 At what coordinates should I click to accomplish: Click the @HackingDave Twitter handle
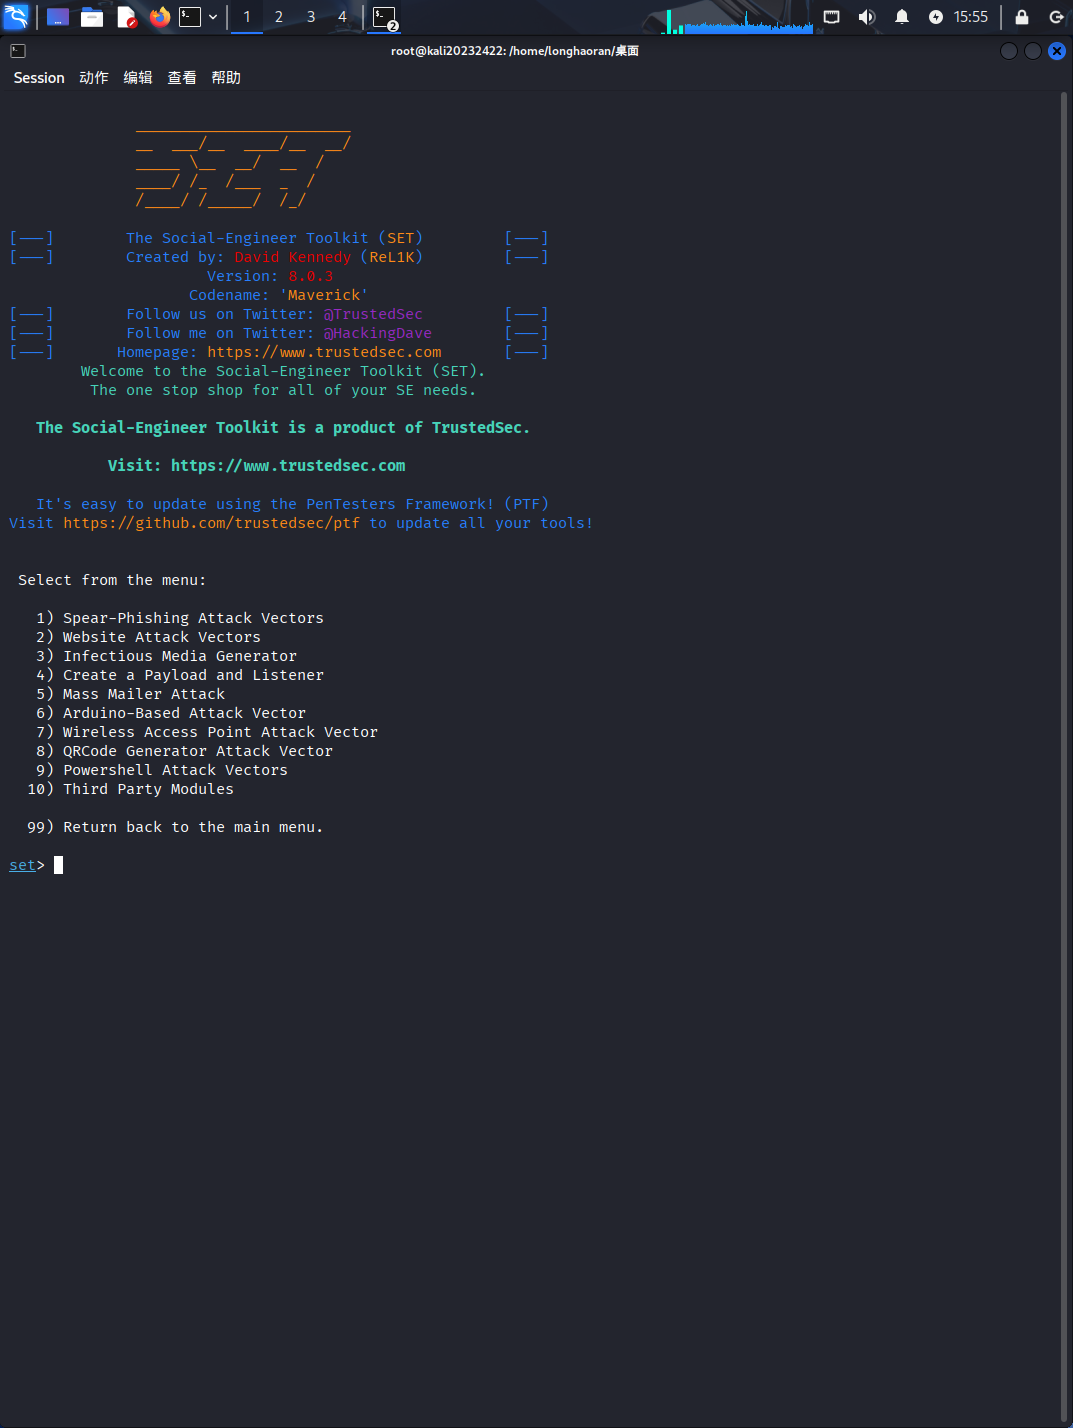[378, 333]
